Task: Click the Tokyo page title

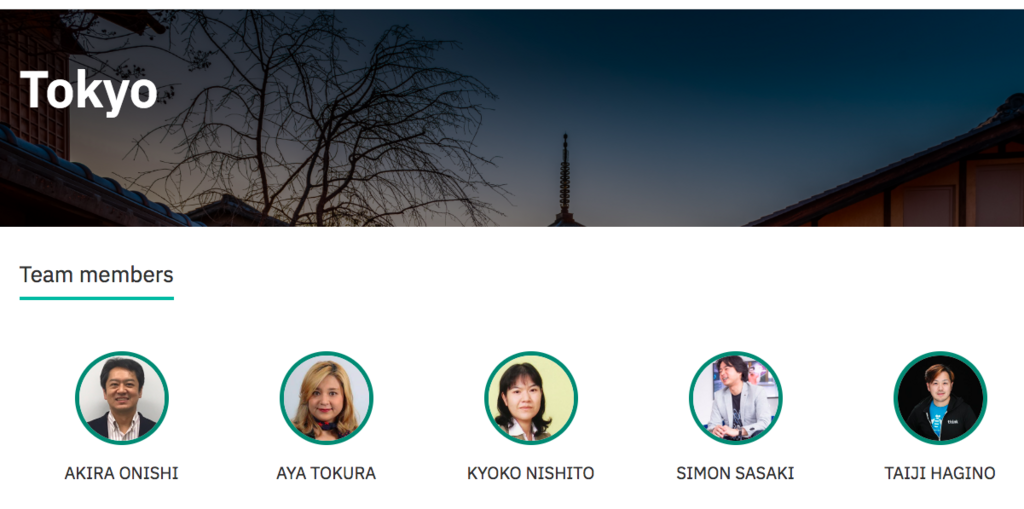Action: pyautogui.click(x=89, y=91)
